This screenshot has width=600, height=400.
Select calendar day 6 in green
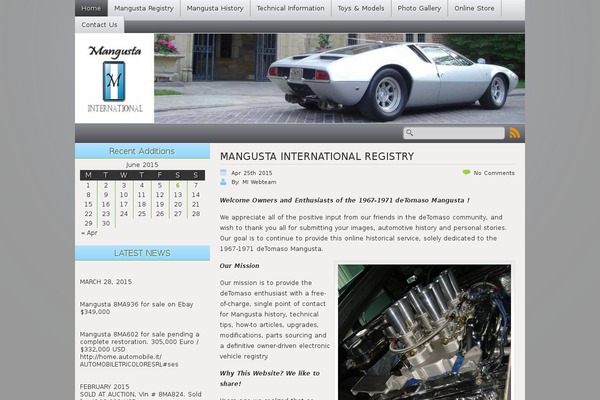tap(178, 185)
